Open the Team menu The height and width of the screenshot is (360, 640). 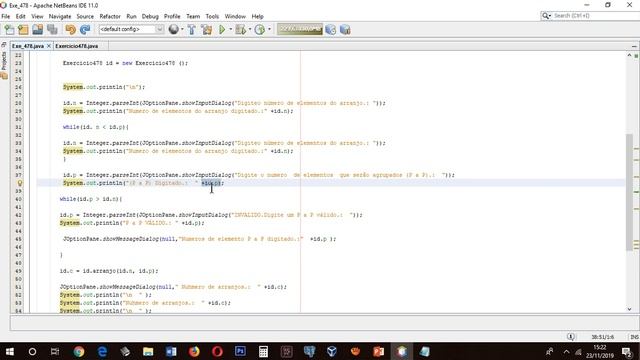pos(193,16)
